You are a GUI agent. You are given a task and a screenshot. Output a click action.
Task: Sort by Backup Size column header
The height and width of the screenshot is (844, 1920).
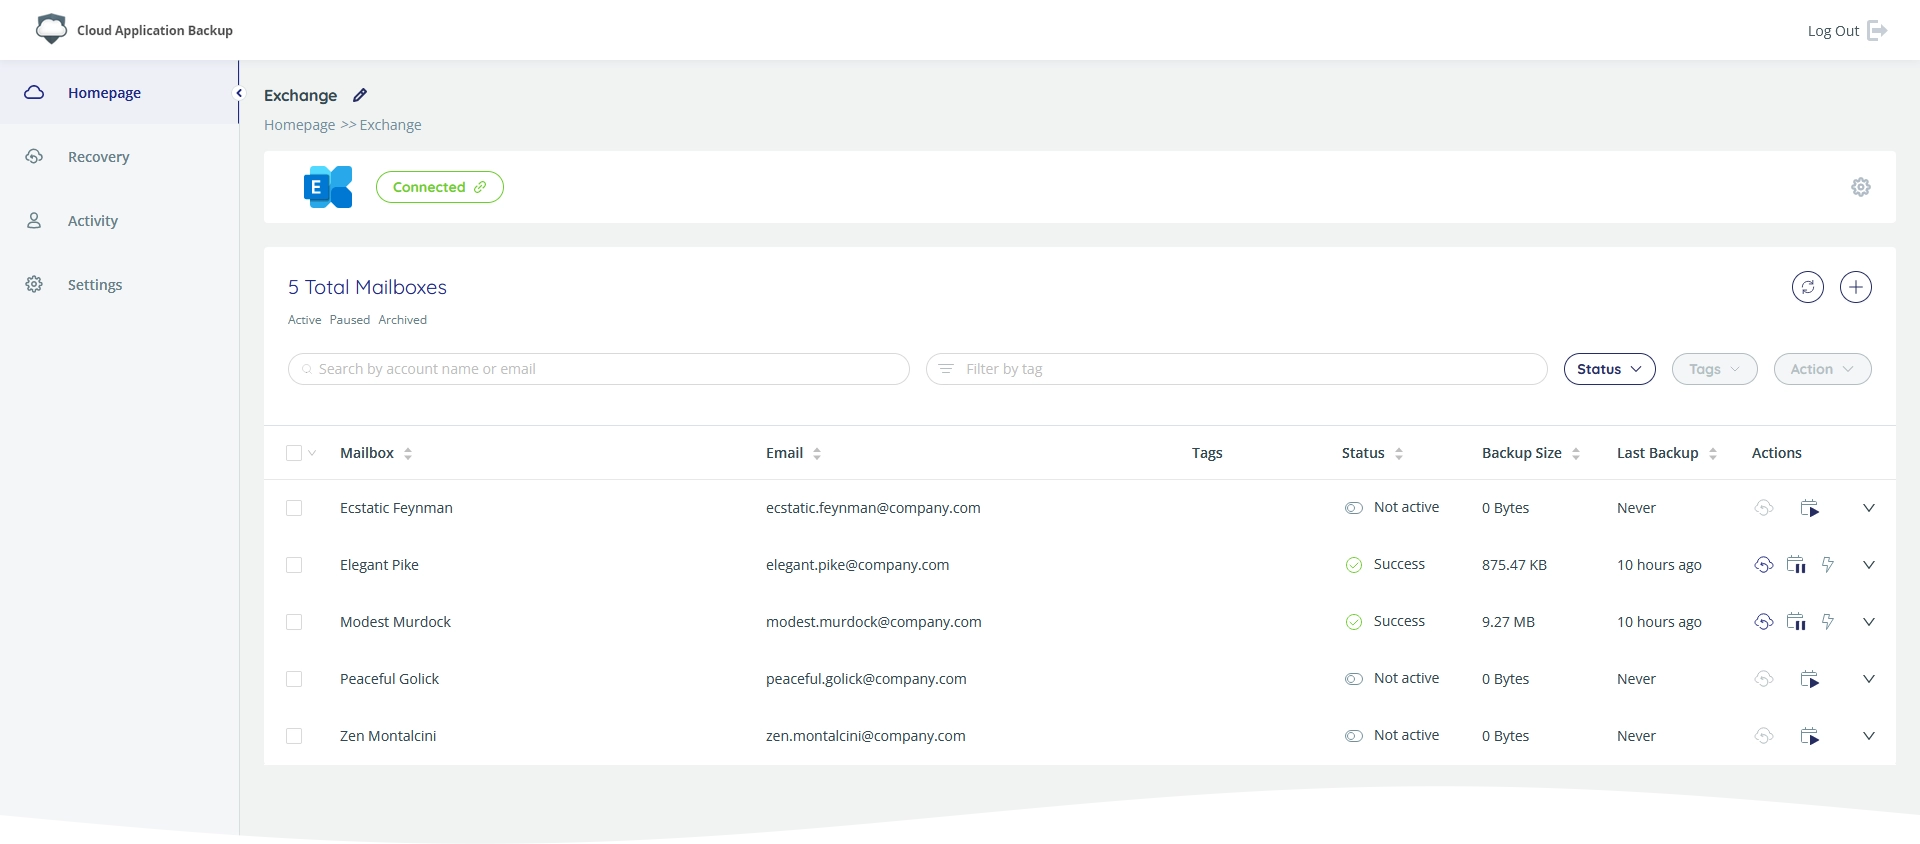click(1531, 453)
